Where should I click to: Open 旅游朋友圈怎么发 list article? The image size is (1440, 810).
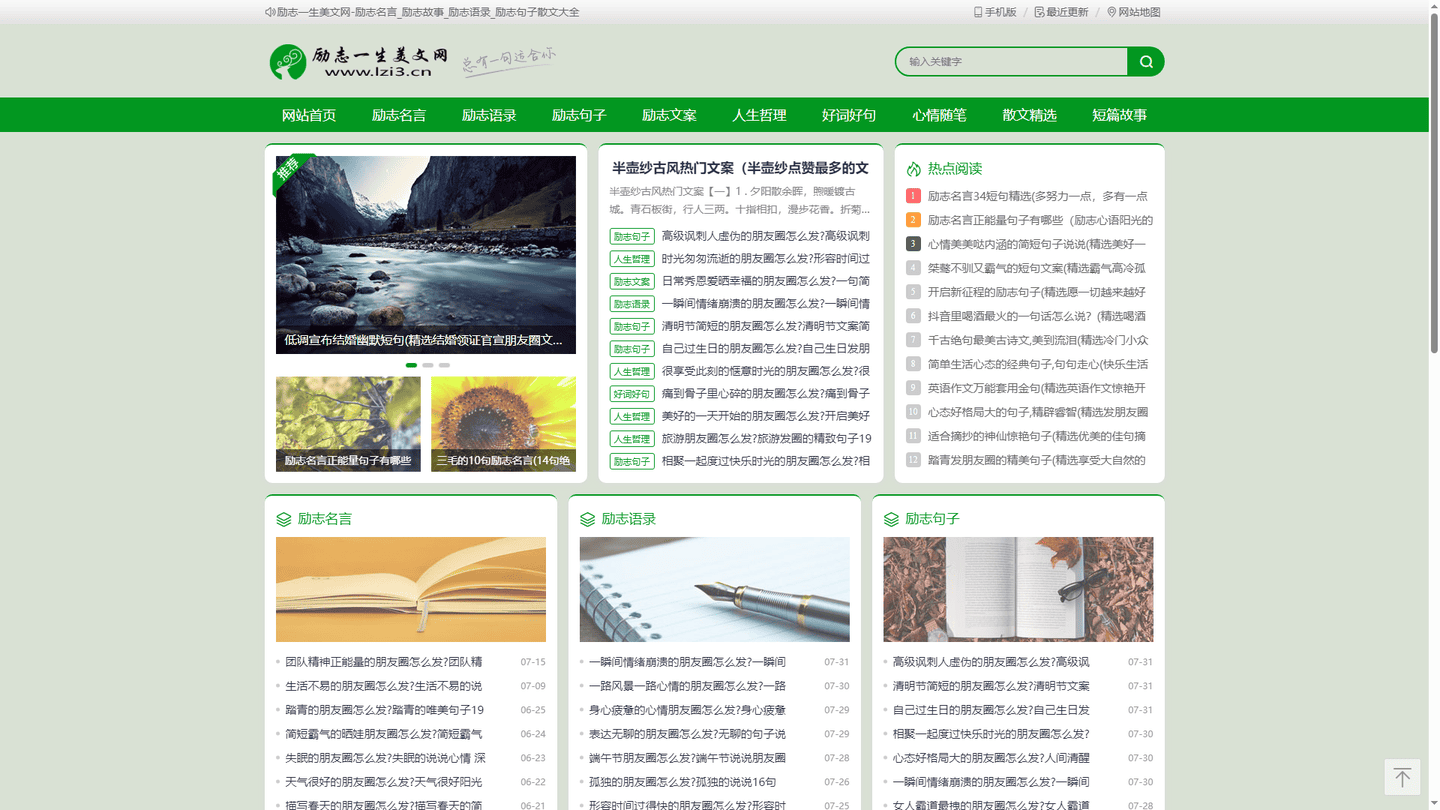[766, 439]
